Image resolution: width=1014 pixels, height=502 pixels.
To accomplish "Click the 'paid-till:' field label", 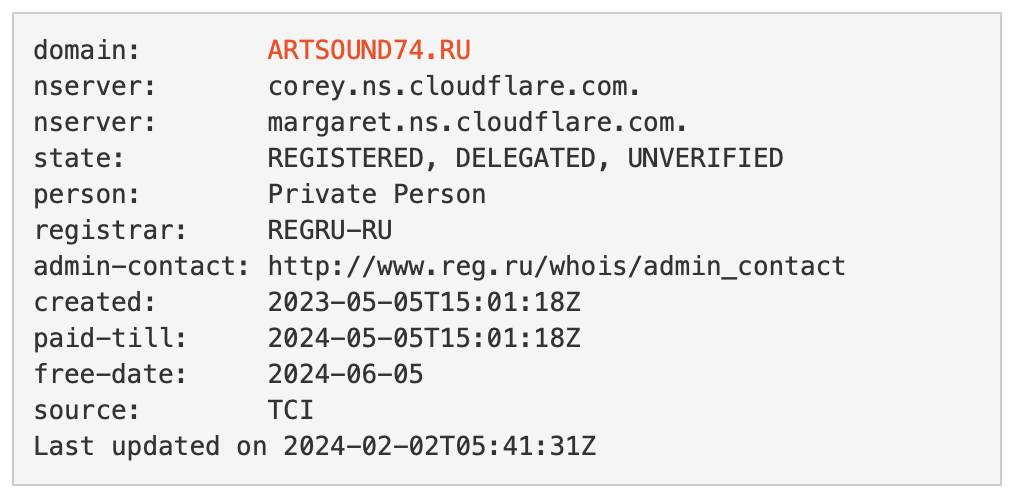I will coord(108,338).
